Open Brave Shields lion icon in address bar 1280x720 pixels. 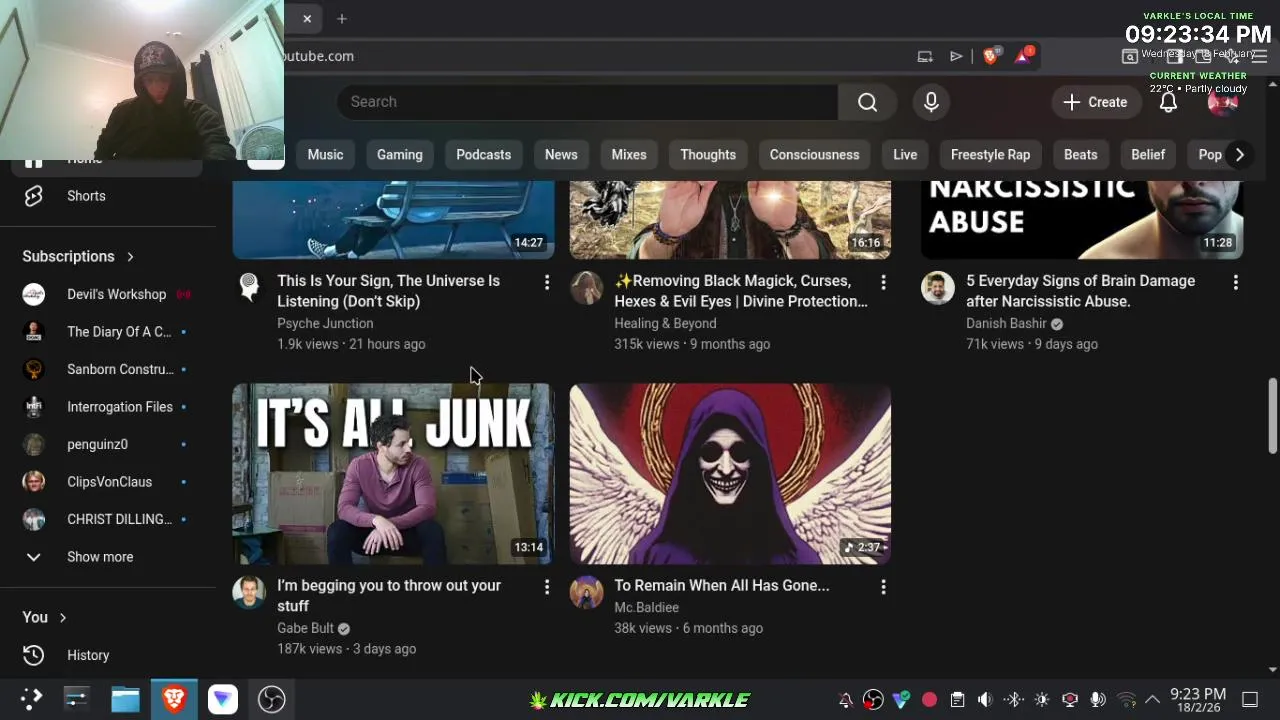tap(990, 56)
